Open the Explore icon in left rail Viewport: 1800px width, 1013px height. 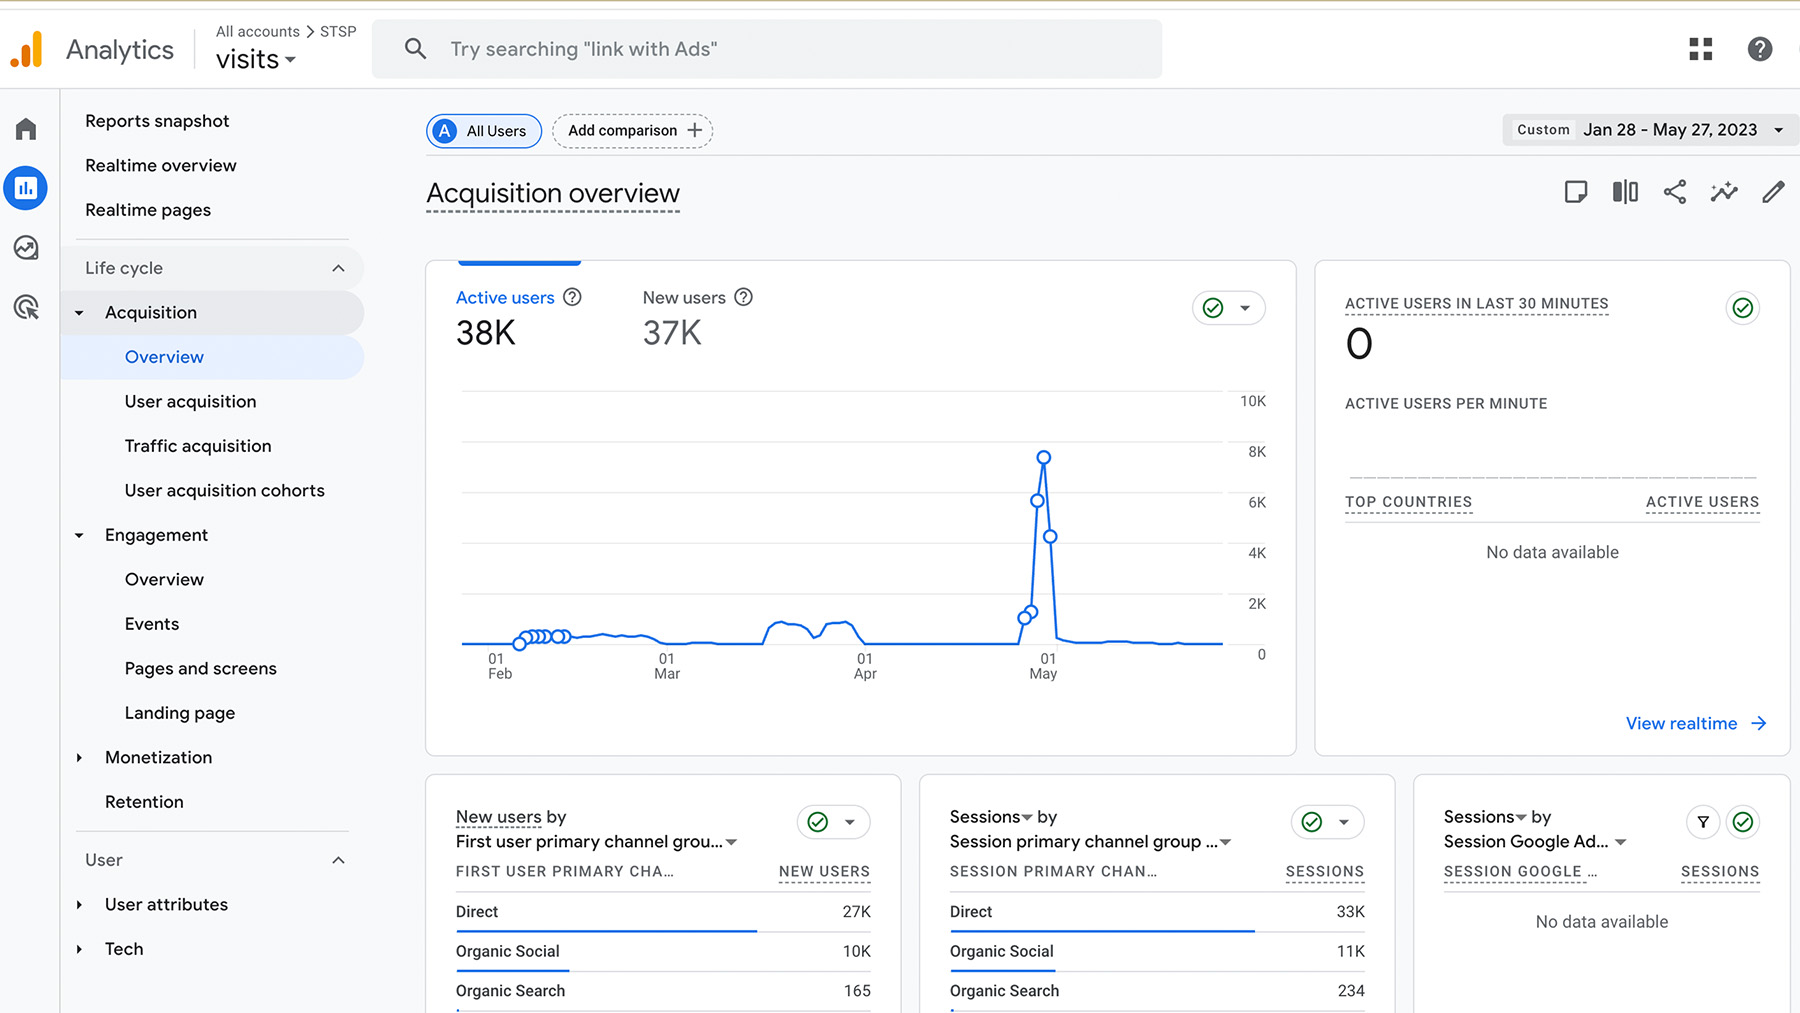(26, 248)
